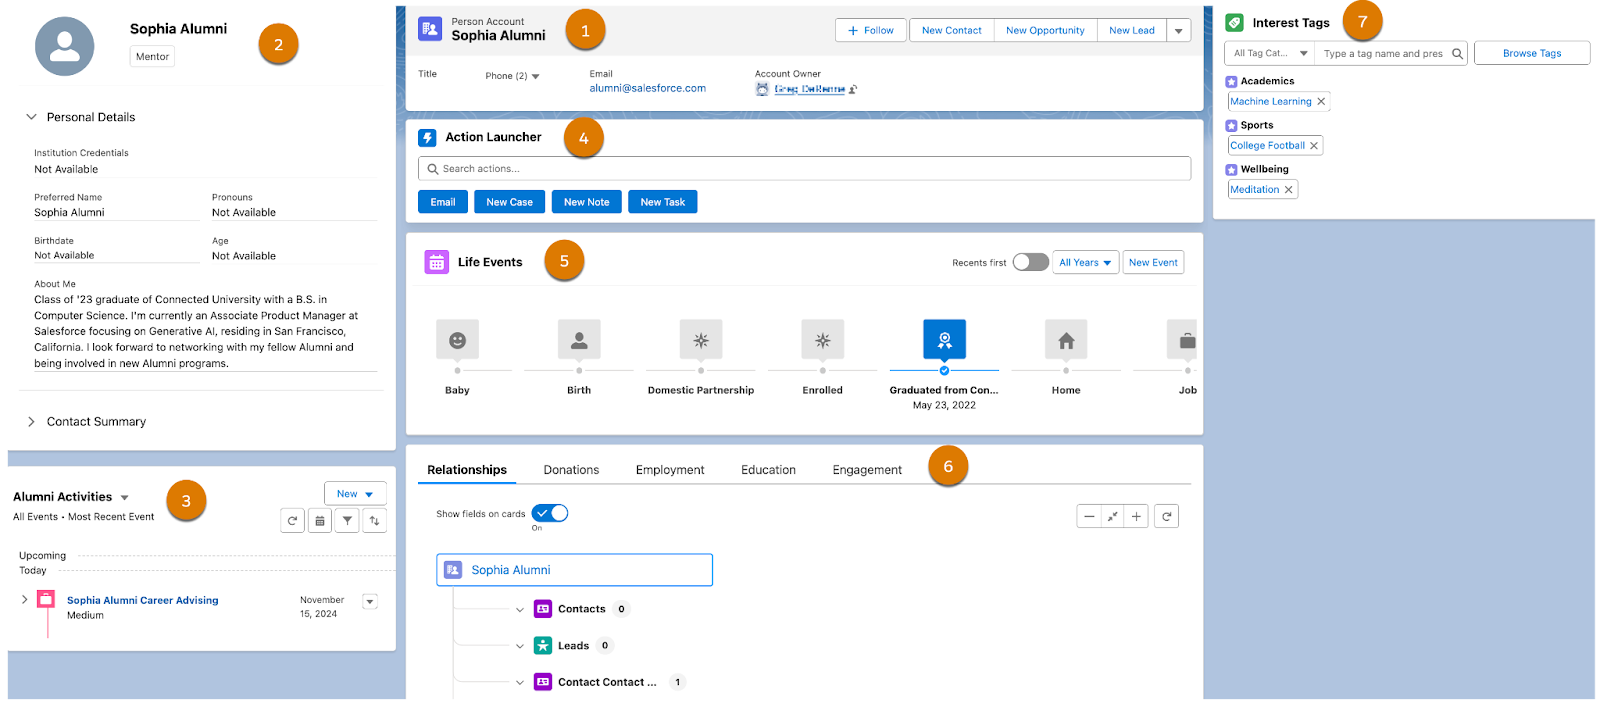The image size is (1600, 707).
Task: Open the Alumni Activities filter icon
Action: pyautogui.click(x=347, y=520)
